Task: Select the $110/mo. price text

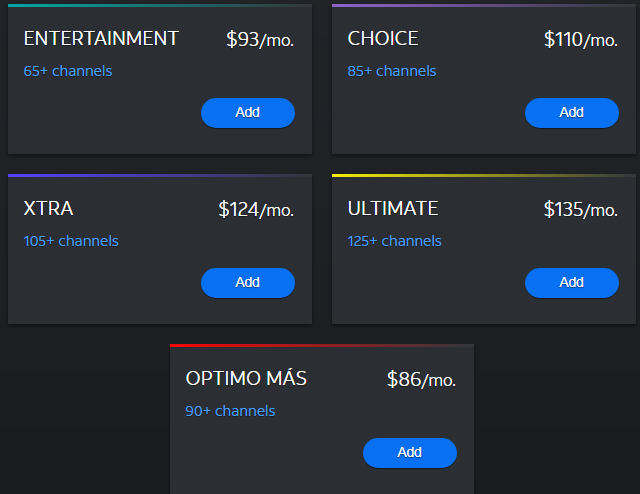Action: pyautogui.click(x=581, y=40)
